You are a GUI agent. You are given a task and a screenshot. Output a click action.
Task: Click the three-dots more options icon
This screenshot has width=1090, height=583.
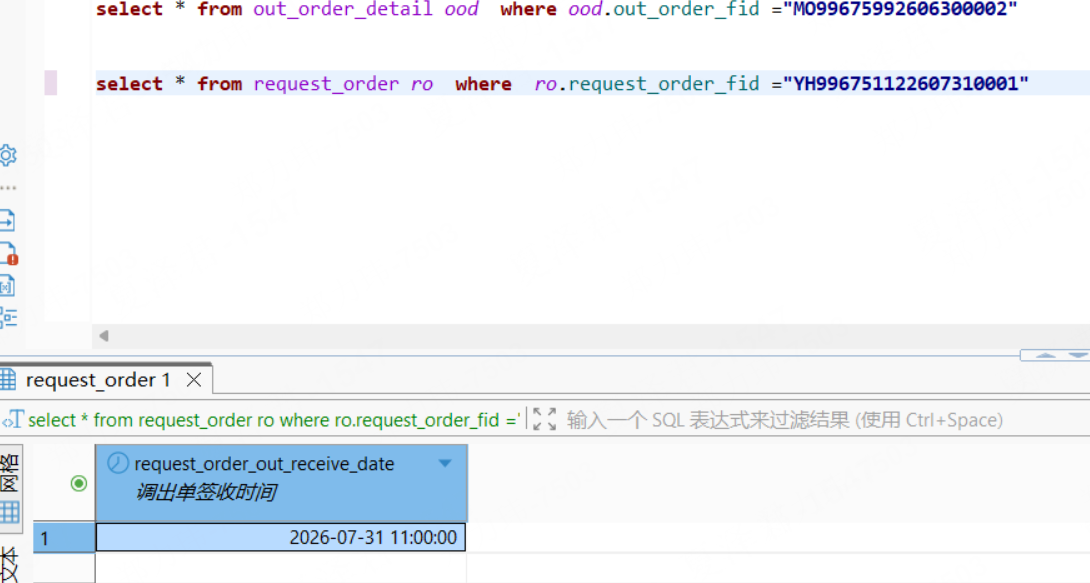8,188
